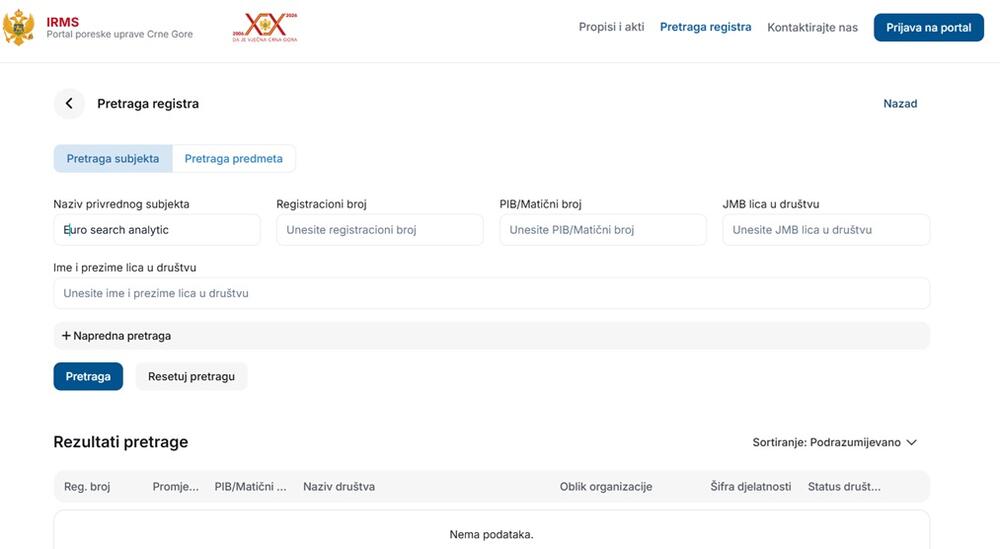This screenshot has height=549, width=1000.
Task: Click the Portal poreske uprave Crne Gore text
Action: pyautogui.click(x=119, y=34)
